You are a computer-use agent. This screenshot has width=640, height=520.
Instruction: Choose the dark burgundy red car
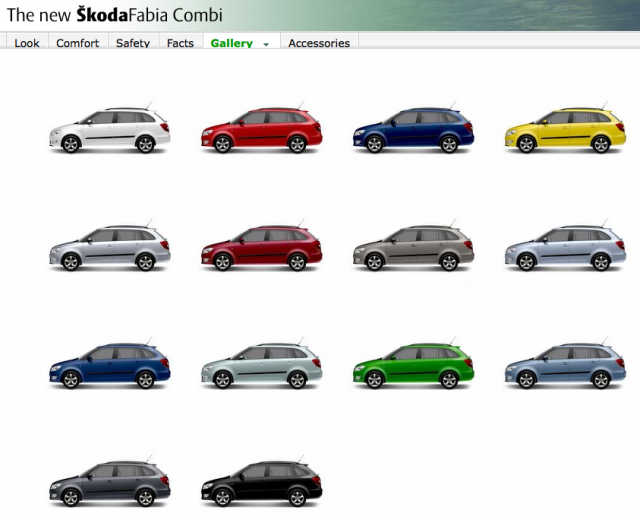click(261, 246)
